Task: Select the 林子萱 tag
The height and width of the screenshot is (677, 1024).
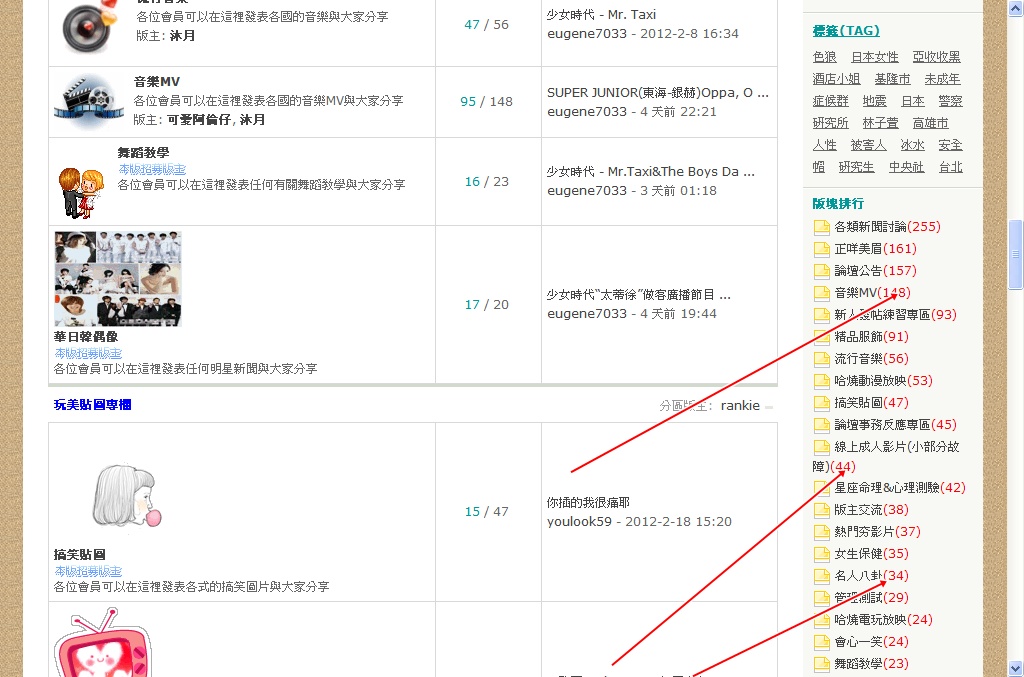Action: pos(880,123)
